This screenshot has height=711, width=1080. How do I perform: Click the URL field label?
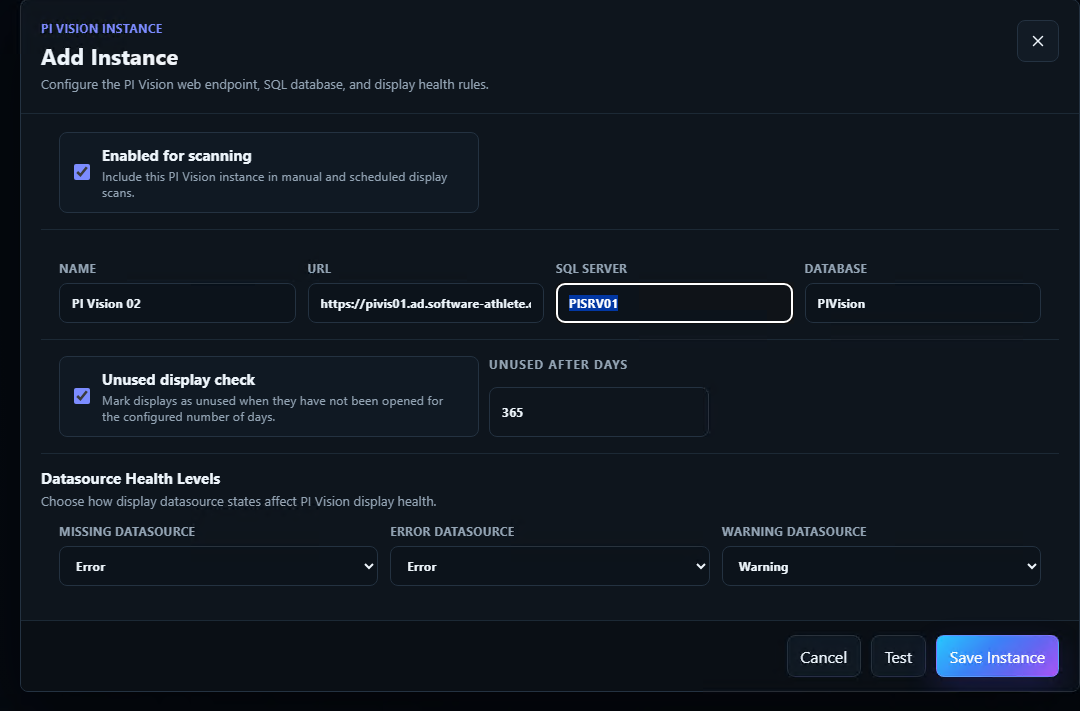(x=319, y=269)
